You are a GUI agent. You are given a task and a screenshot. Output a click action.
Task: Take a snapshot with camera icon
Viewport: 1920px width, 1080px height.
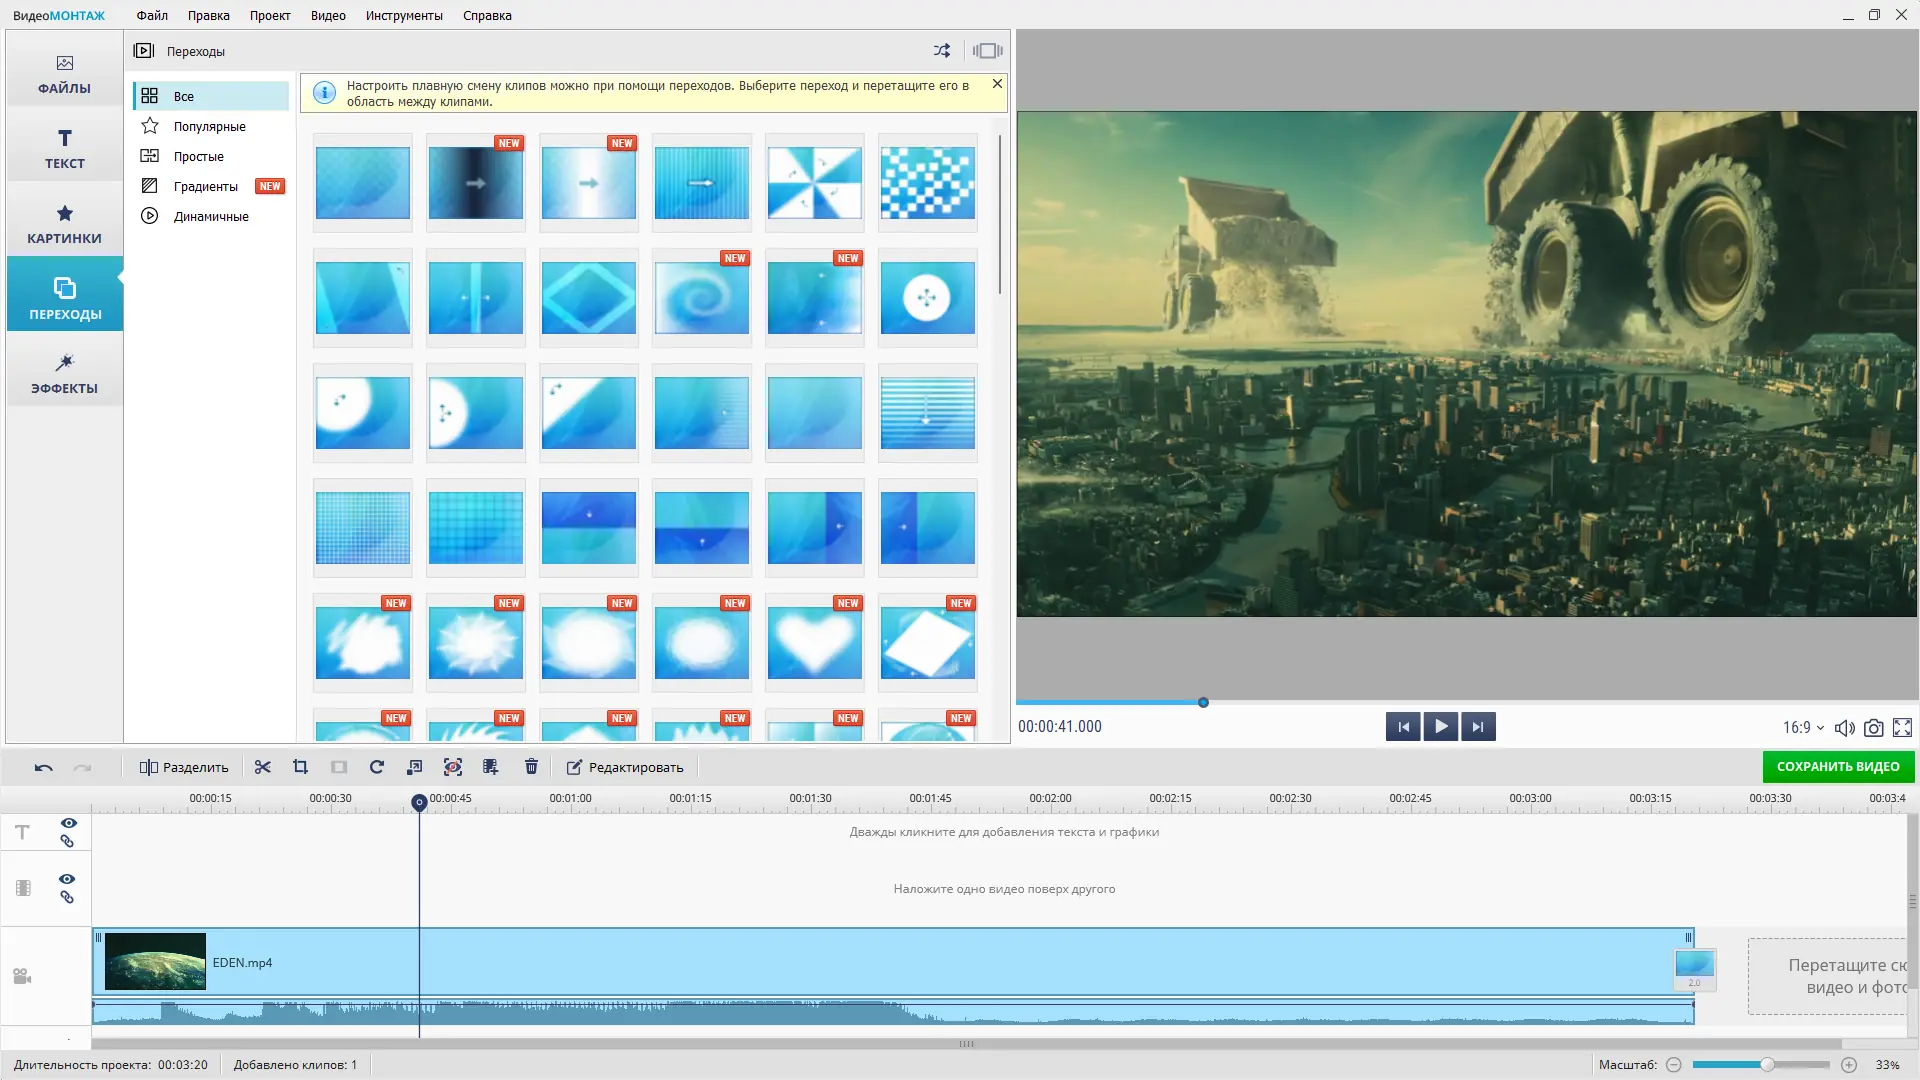point(1874,728)
